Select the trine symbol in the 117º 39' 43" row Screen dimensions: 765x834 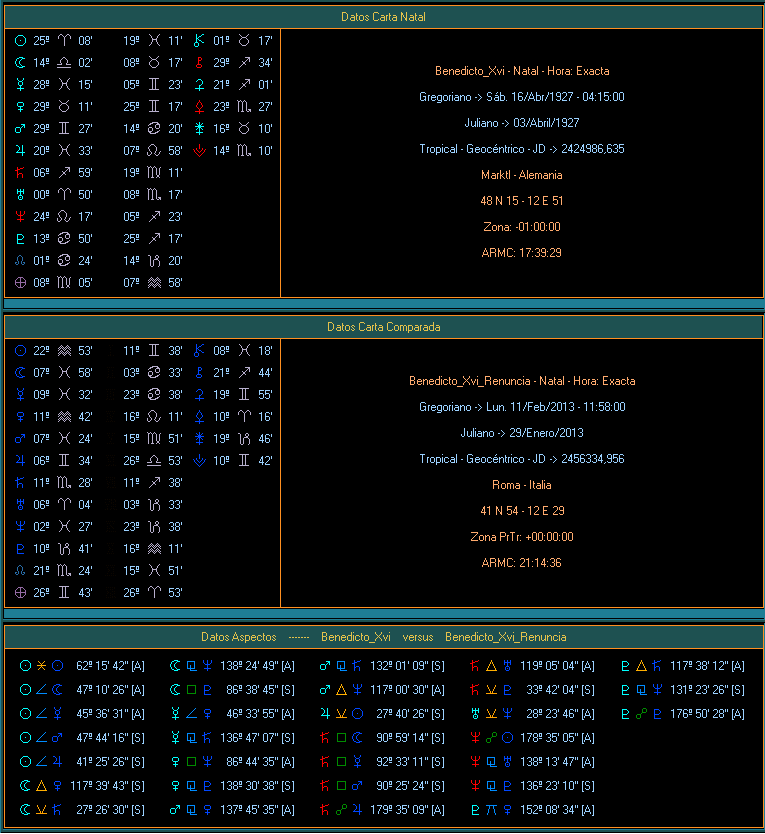point(41,786)
